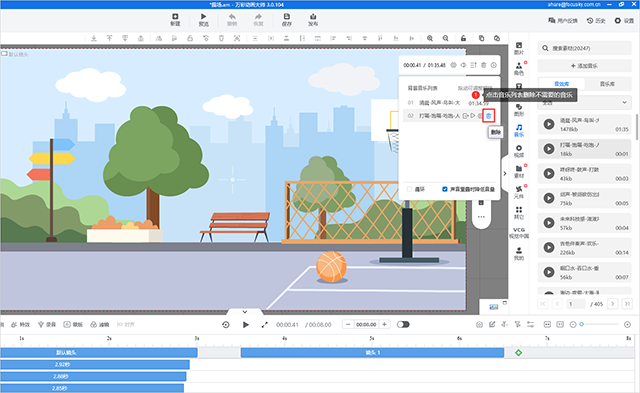Enable the 循环 loop checkbox

(409, 189)
